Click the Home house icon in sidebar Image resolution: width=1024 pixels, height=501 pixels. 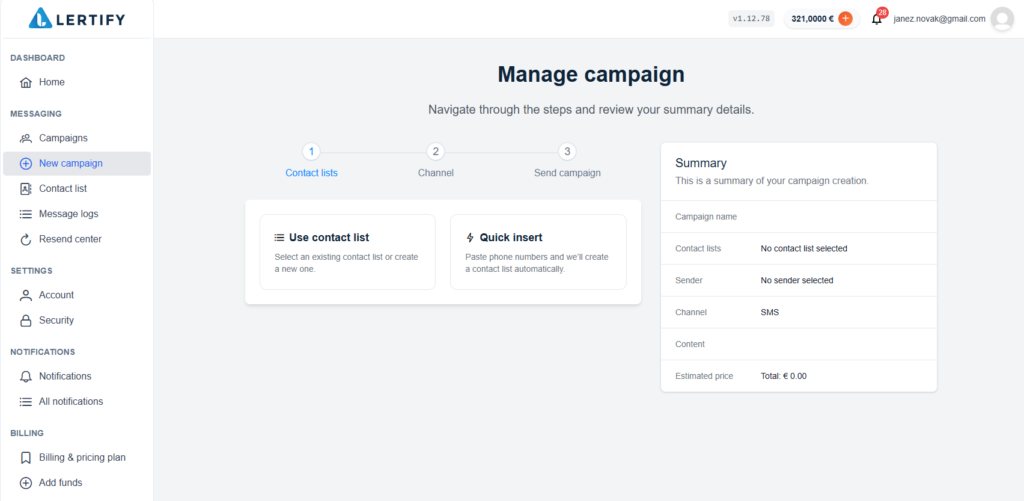coord(26,82)
